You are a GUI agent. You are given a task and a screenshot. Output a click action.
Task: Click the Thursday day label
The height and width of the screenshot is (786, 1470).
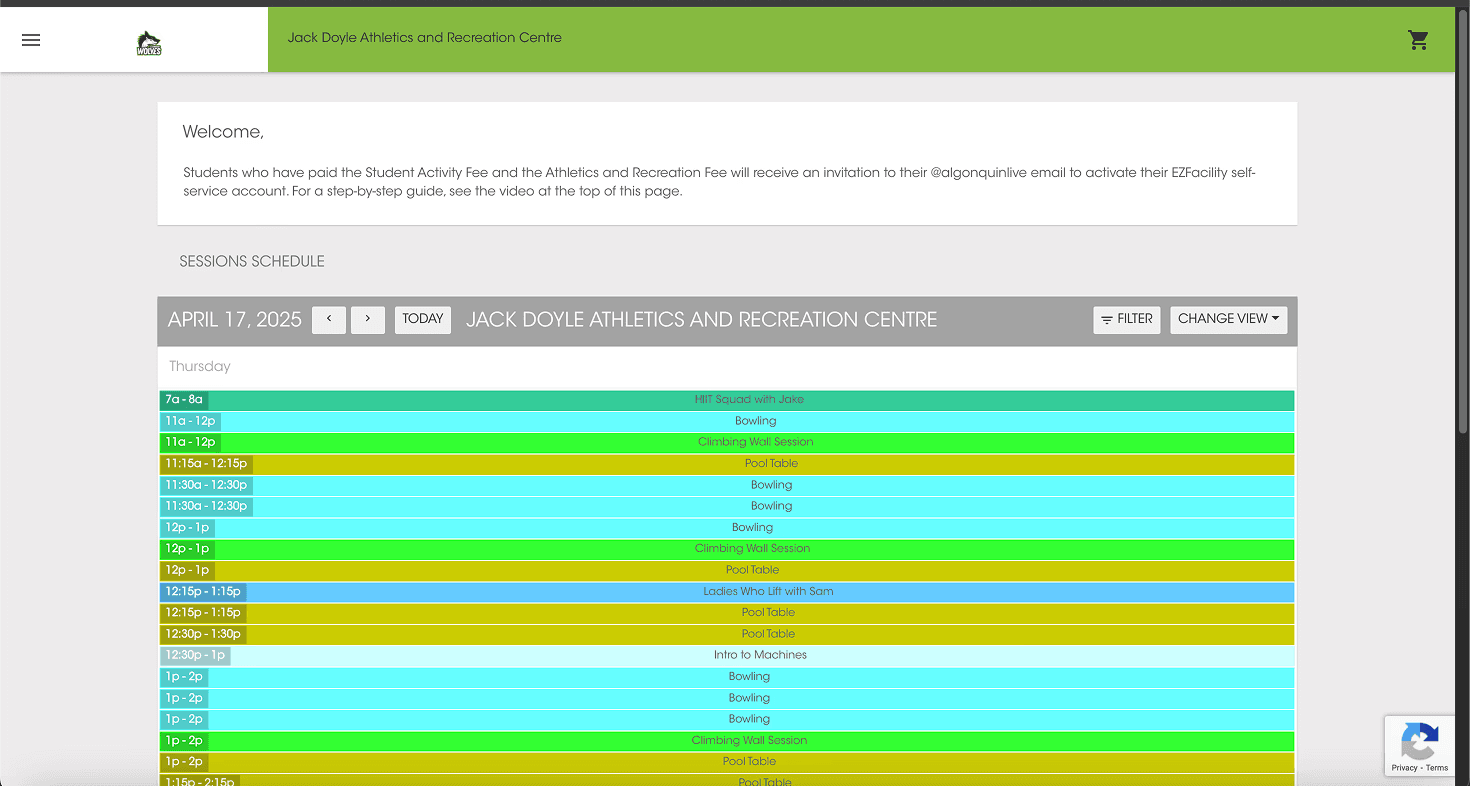click(x=200, y=367)
